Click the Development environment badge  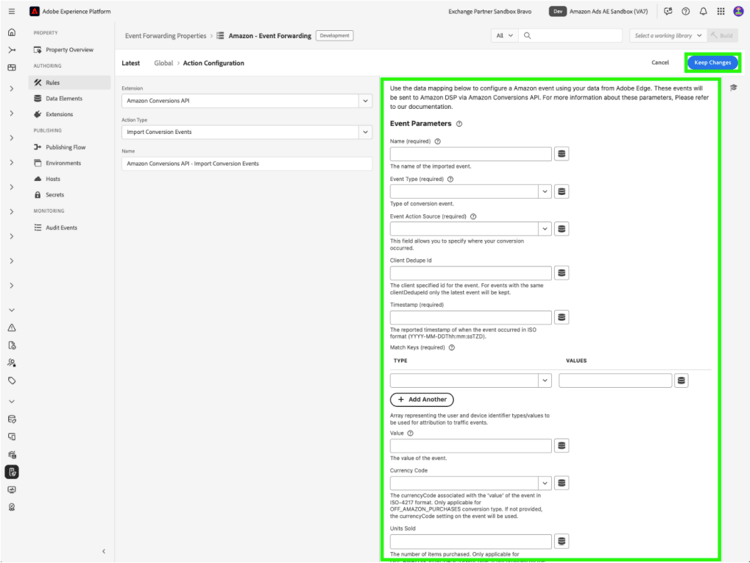click(x=334, y=35)
